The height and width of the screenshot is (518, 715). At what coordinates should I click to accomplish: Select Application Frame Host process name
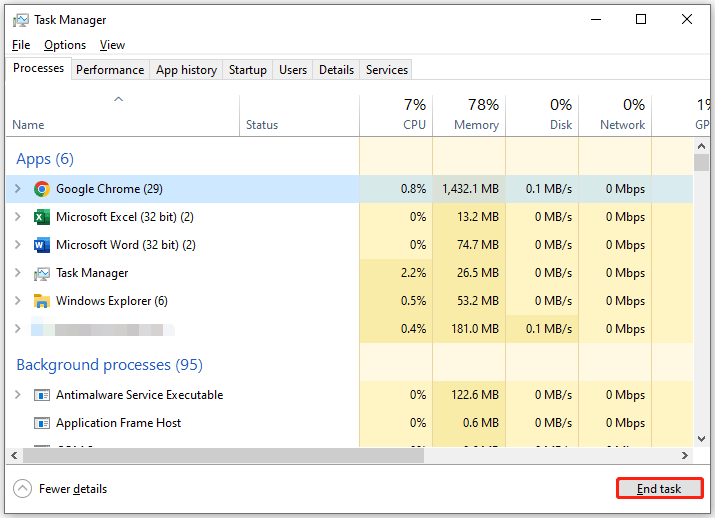(x=119, y=423)
